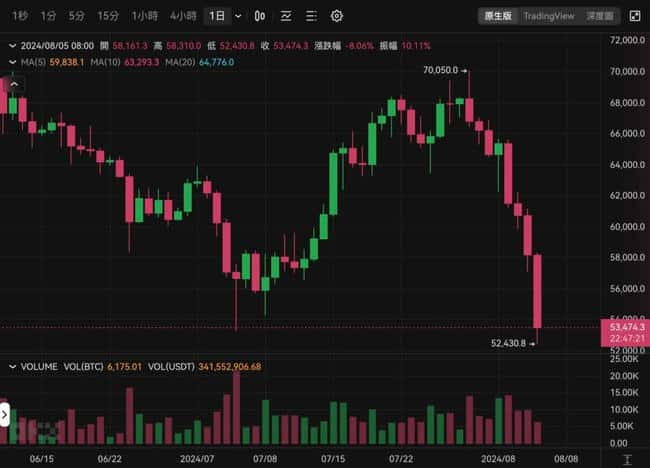This screenshot has width=650, height=468.
Task: Switch to TradingView chart mode
Action: [x=549, y=16]
